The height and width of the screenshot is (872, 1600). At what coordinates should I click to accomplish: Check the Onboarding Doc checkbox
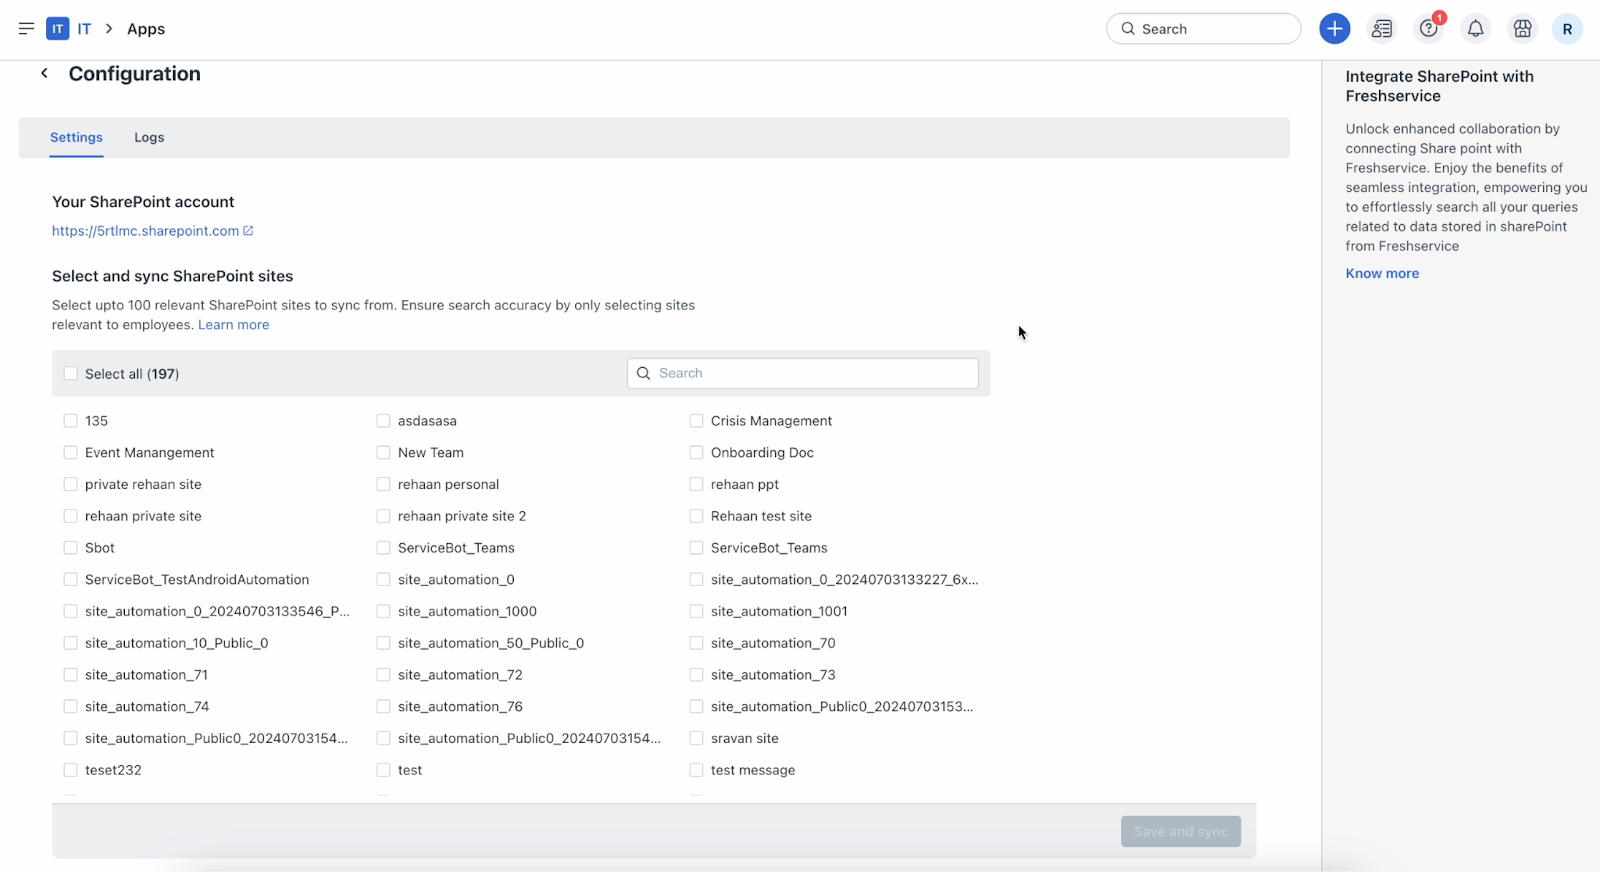click(x=696, y=453)
